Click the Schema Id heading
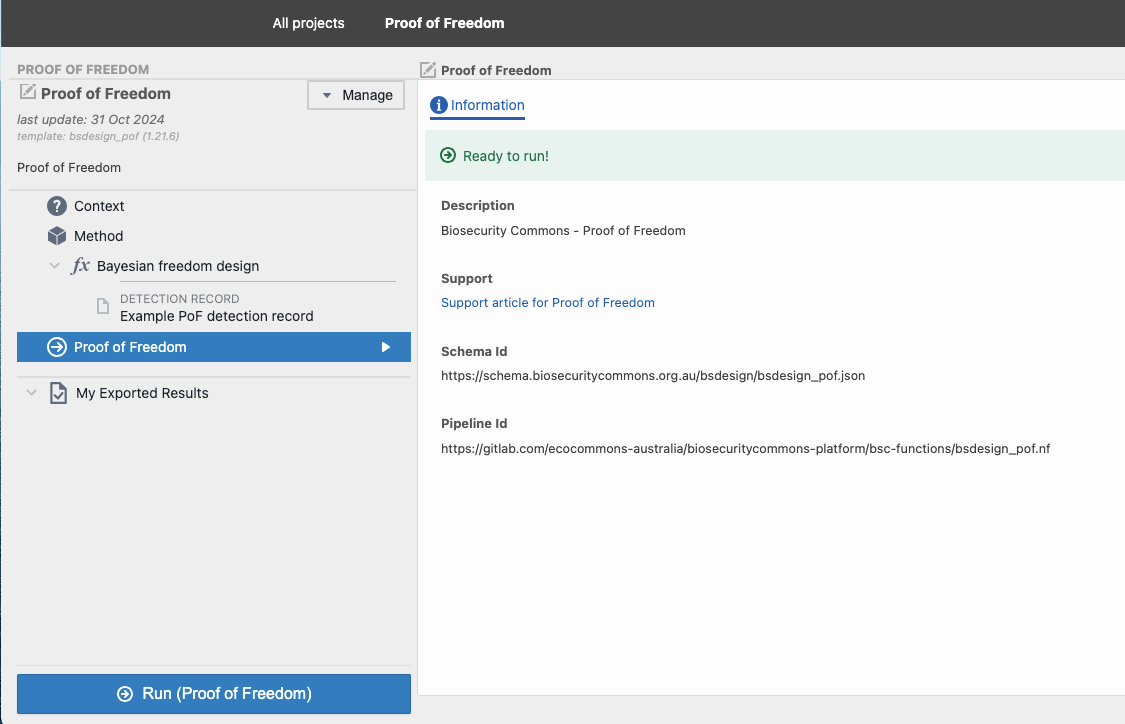 coord(474,352)
